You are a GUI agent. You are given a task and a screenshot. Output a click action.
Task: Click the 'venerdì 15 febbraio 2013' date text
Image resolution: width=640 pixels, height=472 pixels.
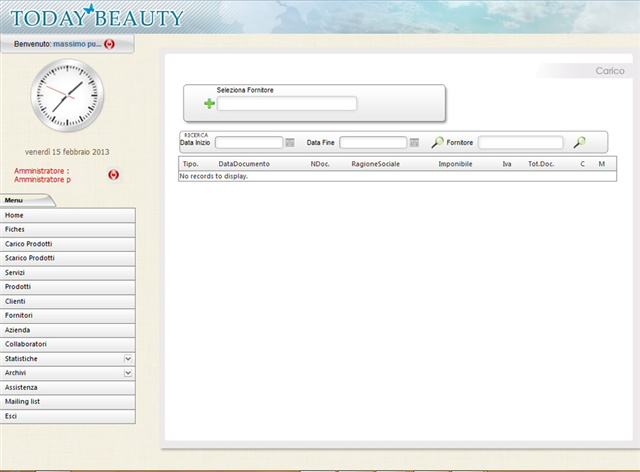coord(67,152)
